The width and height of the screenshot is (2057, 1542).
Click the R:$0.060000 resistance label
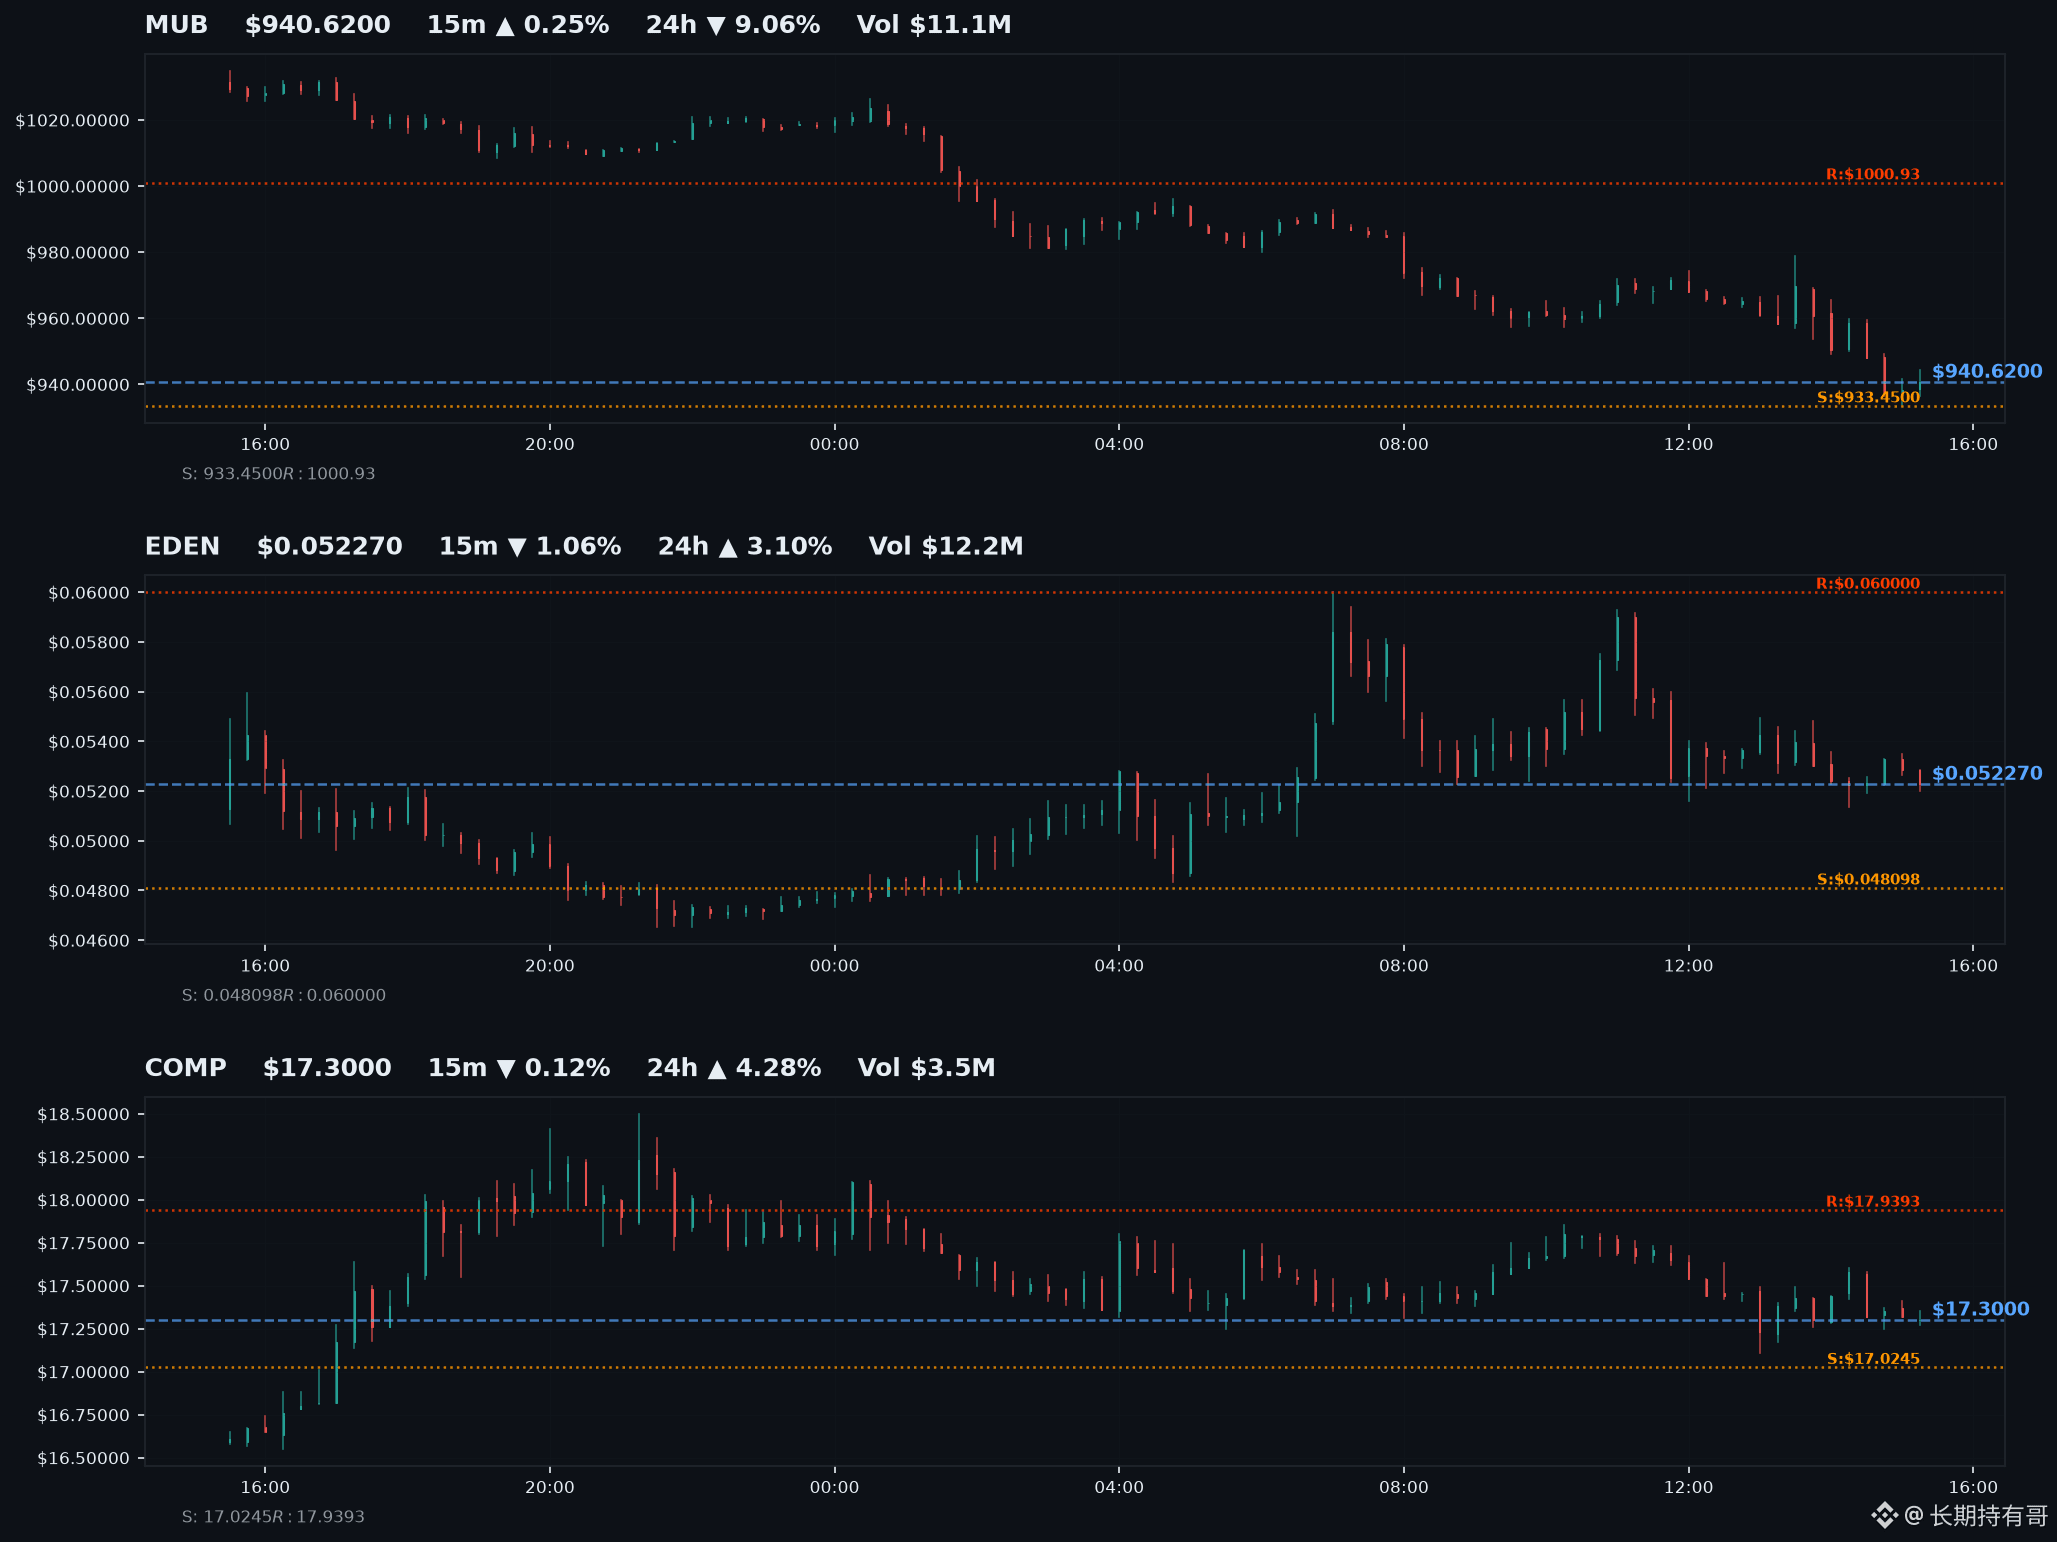(1868, 583)
